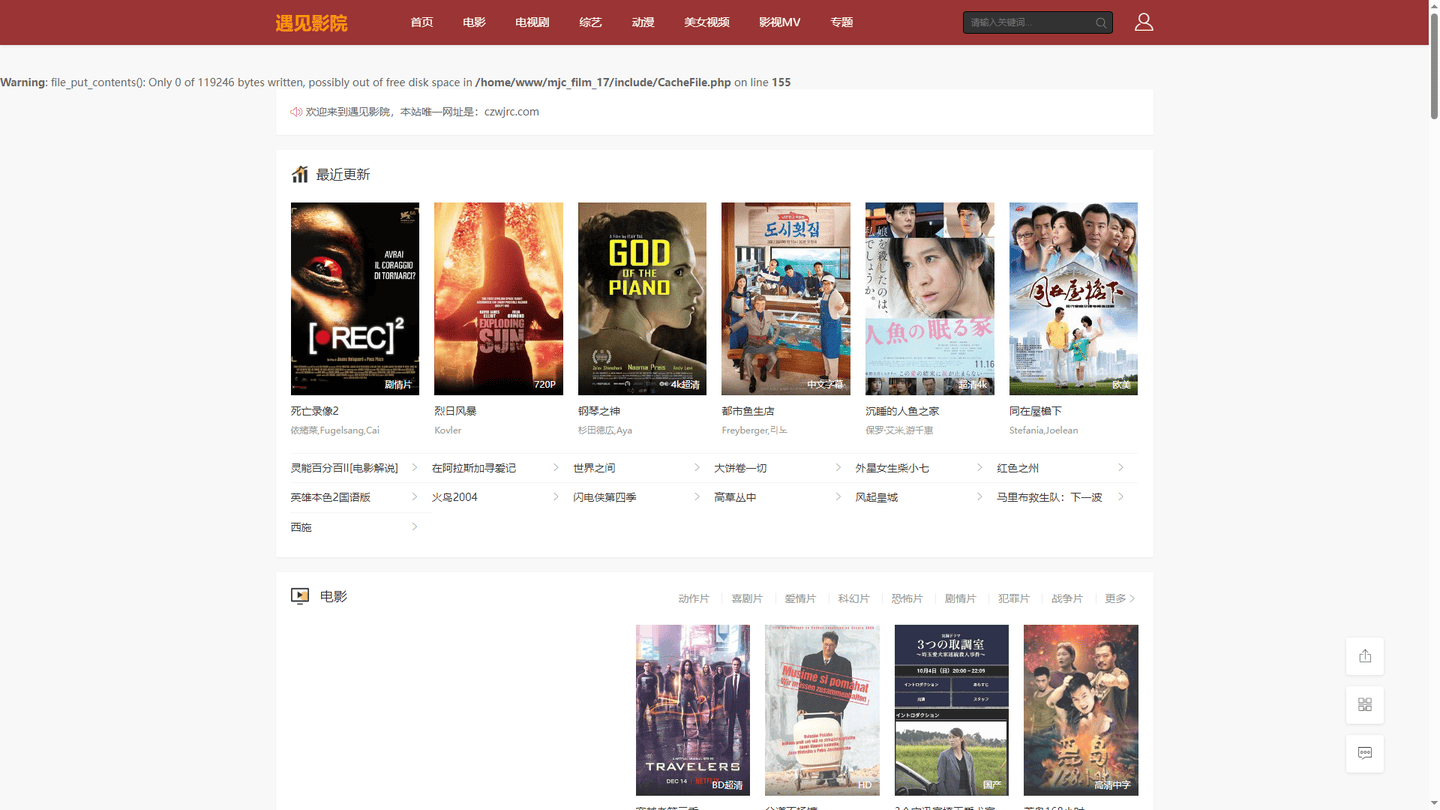Click the 电影 section heading
Screen dimensions: 1440x810
[334, 596]
